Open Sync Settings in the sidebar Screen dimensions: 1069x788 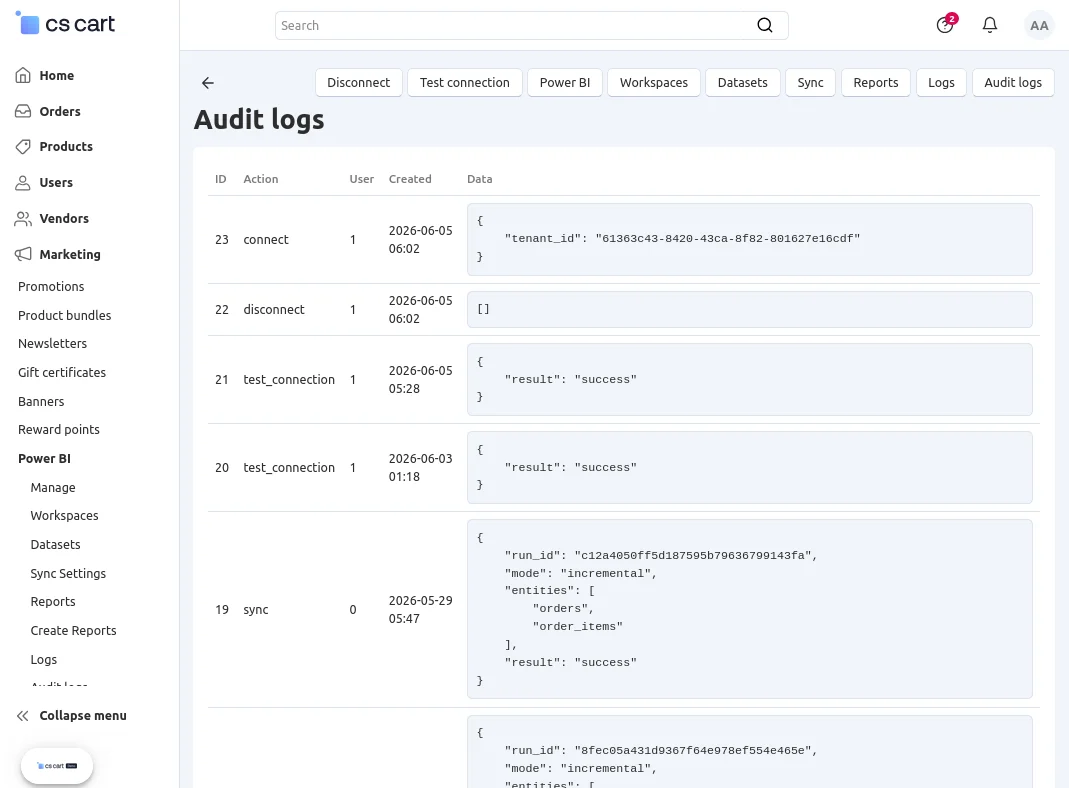(68, 574)
